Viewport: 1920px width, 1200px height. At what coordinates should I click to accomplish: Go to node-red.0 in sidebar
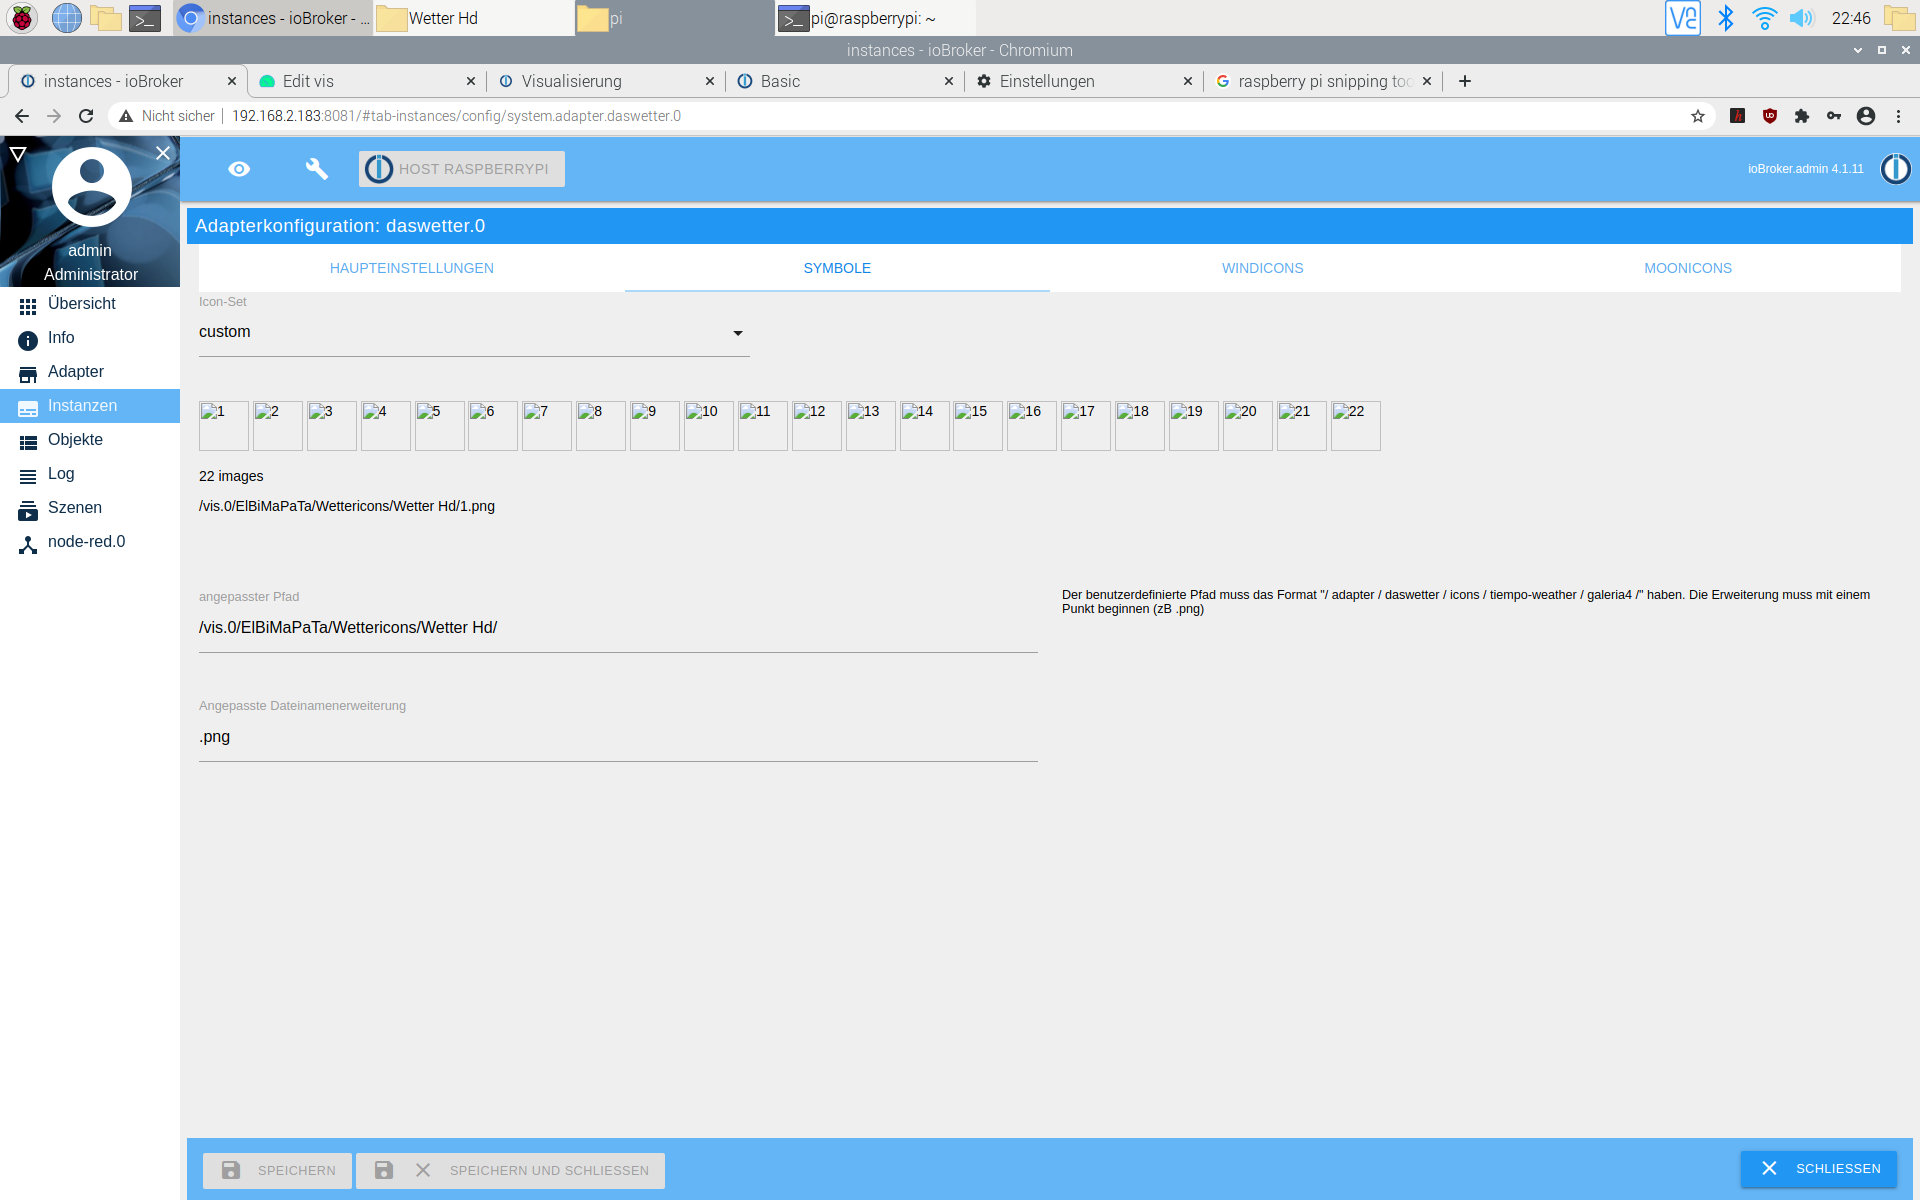click(x=86, y=542)
